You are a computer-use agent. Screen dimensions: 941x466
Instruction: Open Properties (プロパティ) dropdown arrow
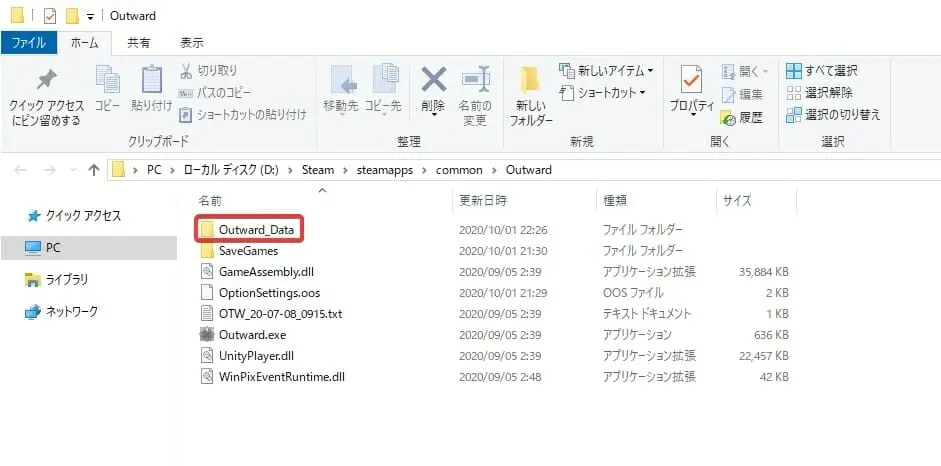point(692,116)
